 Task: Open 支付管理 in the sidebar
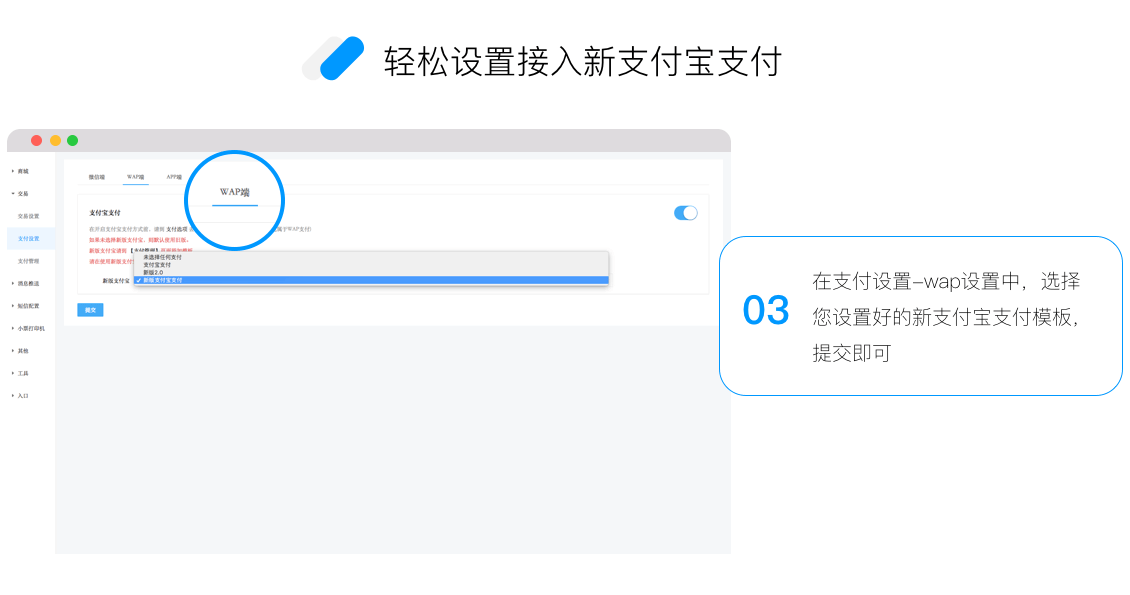[x=29, y=261]
